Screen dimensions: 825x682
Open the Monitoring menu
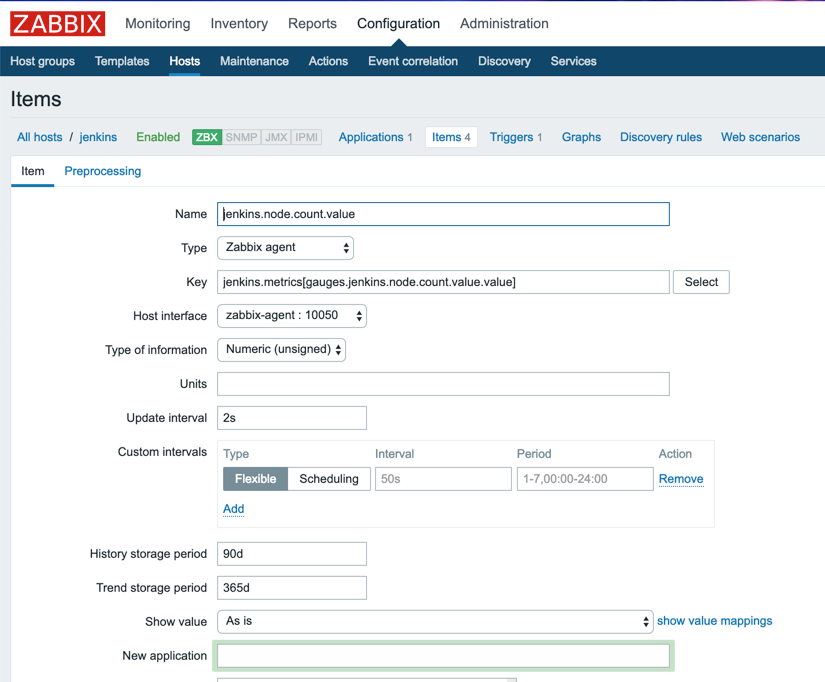[x=157, y=23]
